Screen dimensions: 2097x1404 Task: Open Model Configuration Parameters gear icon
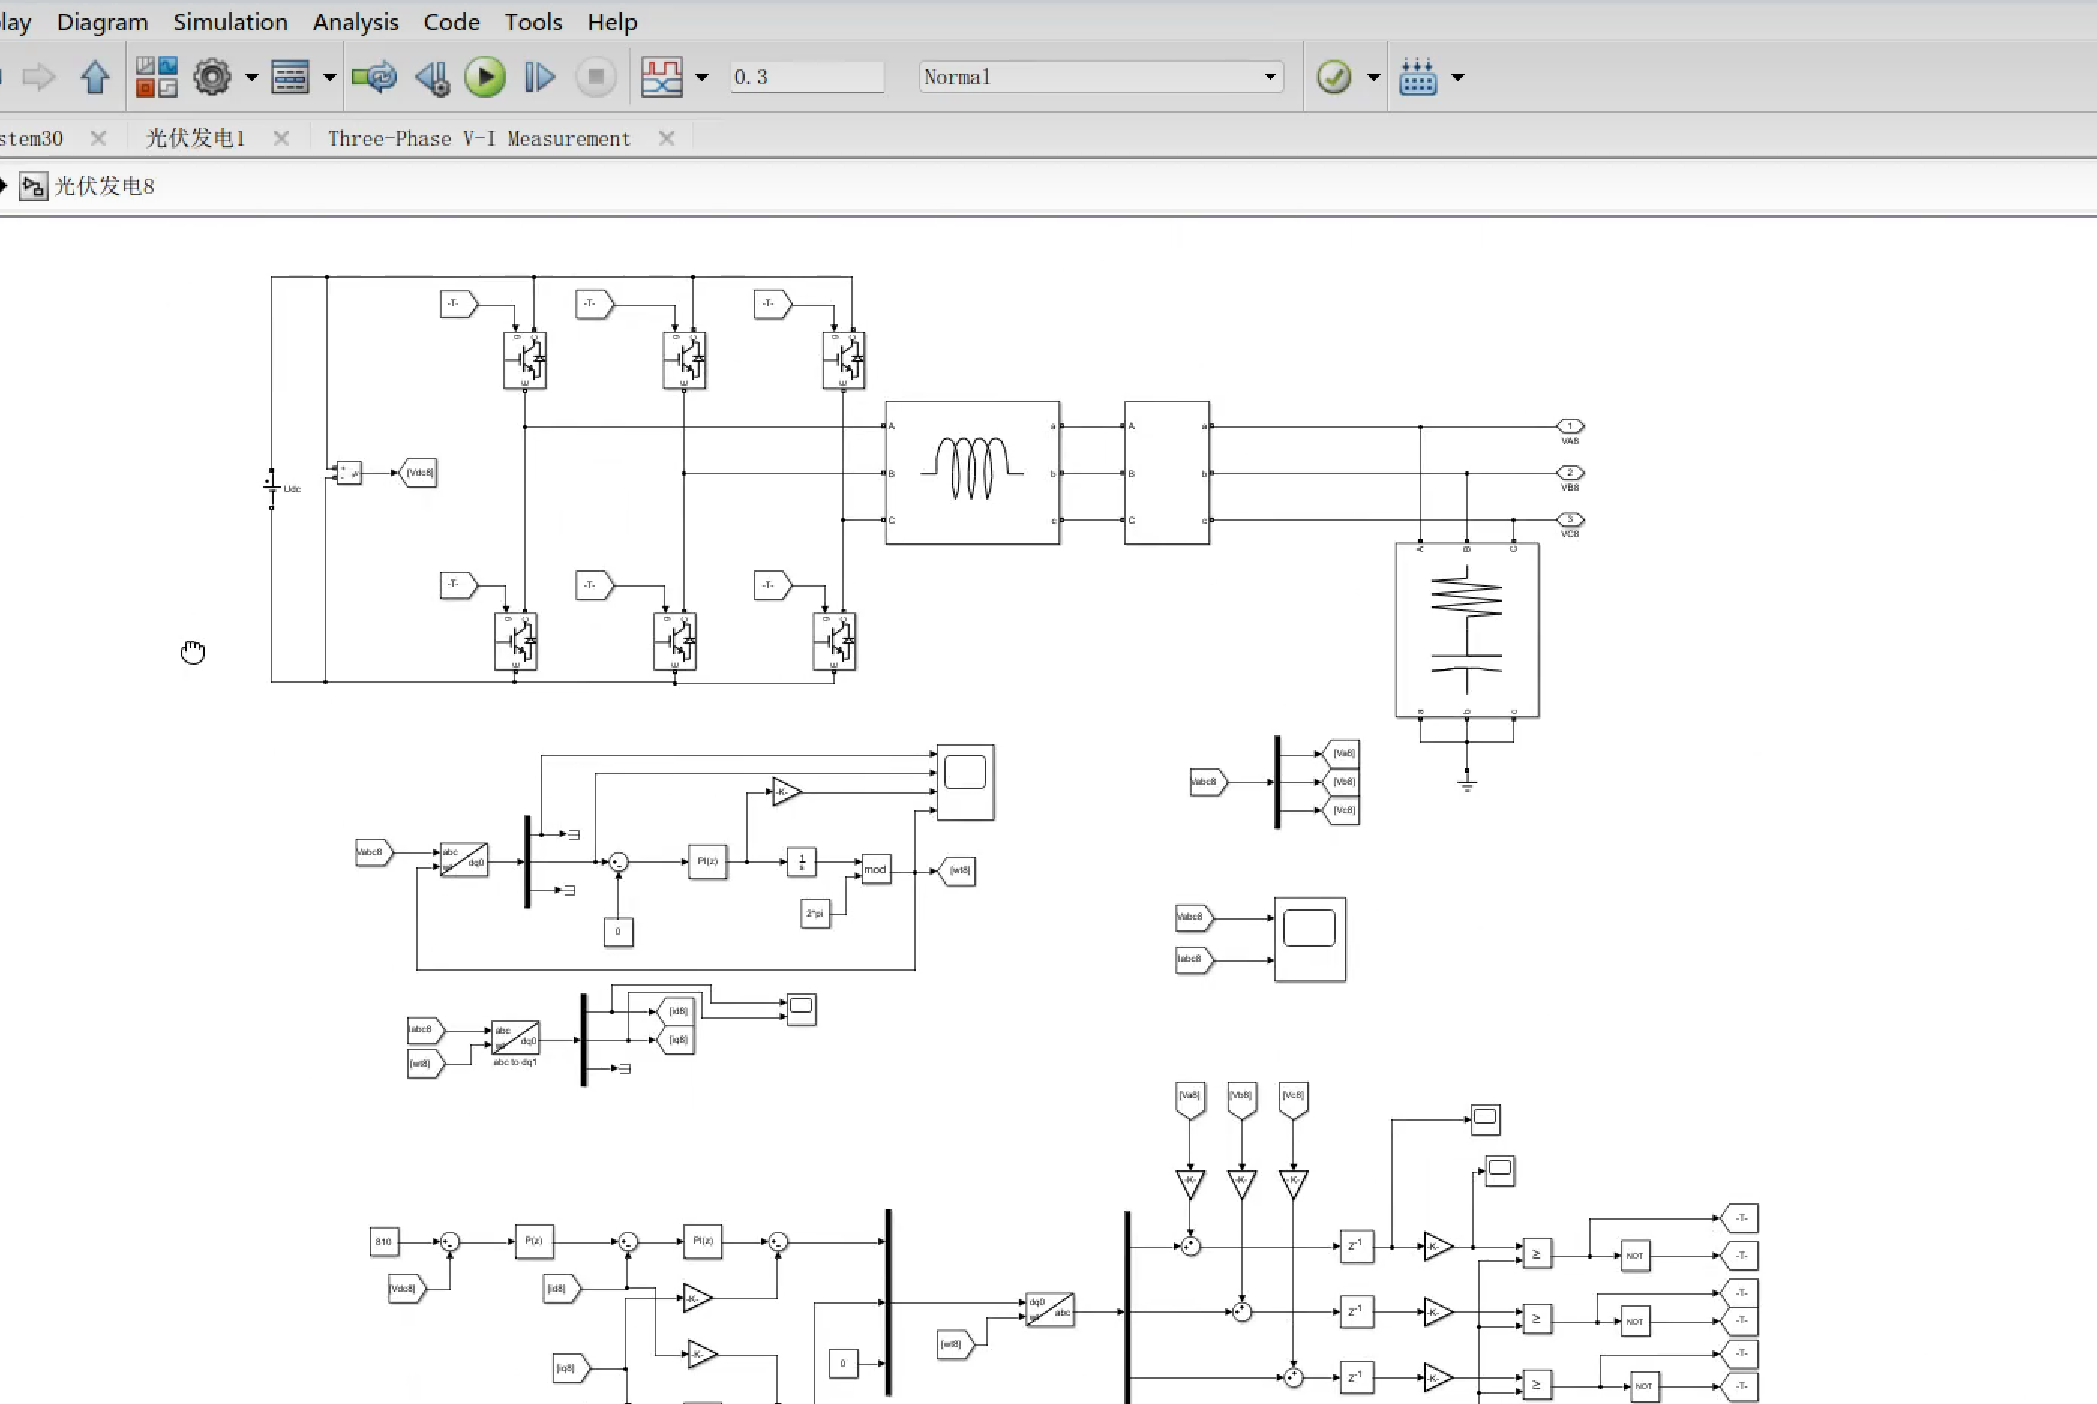pos(212,77)
